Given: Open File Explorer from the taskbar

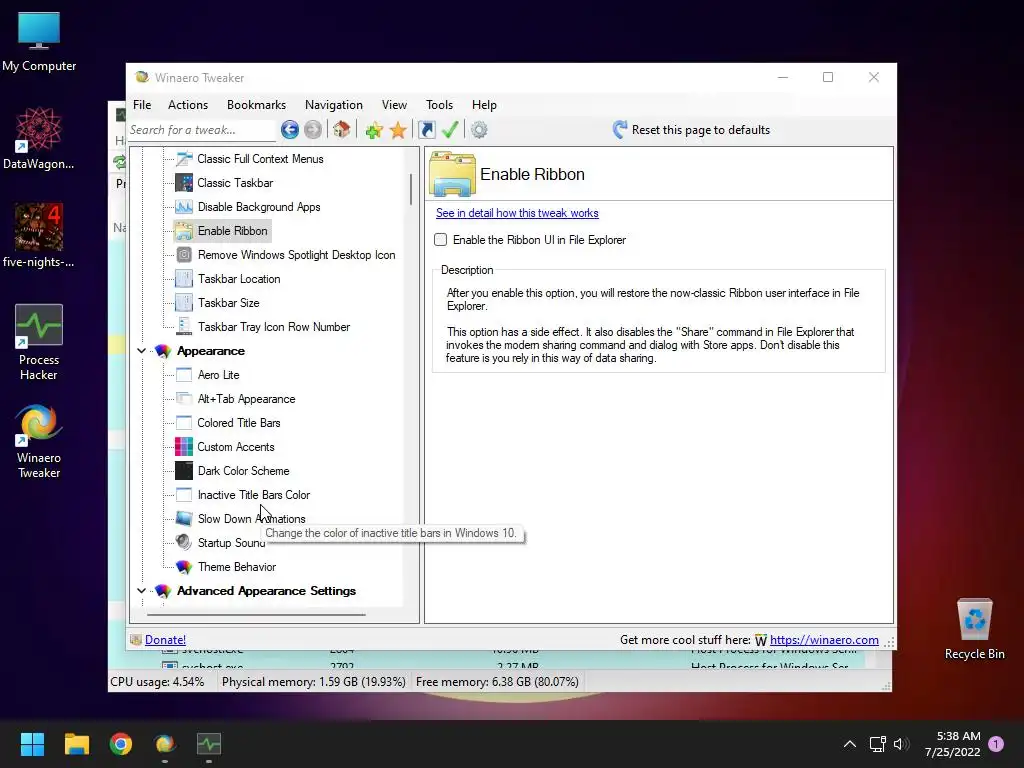Looking at the screenshot, I should pos(76,744).
